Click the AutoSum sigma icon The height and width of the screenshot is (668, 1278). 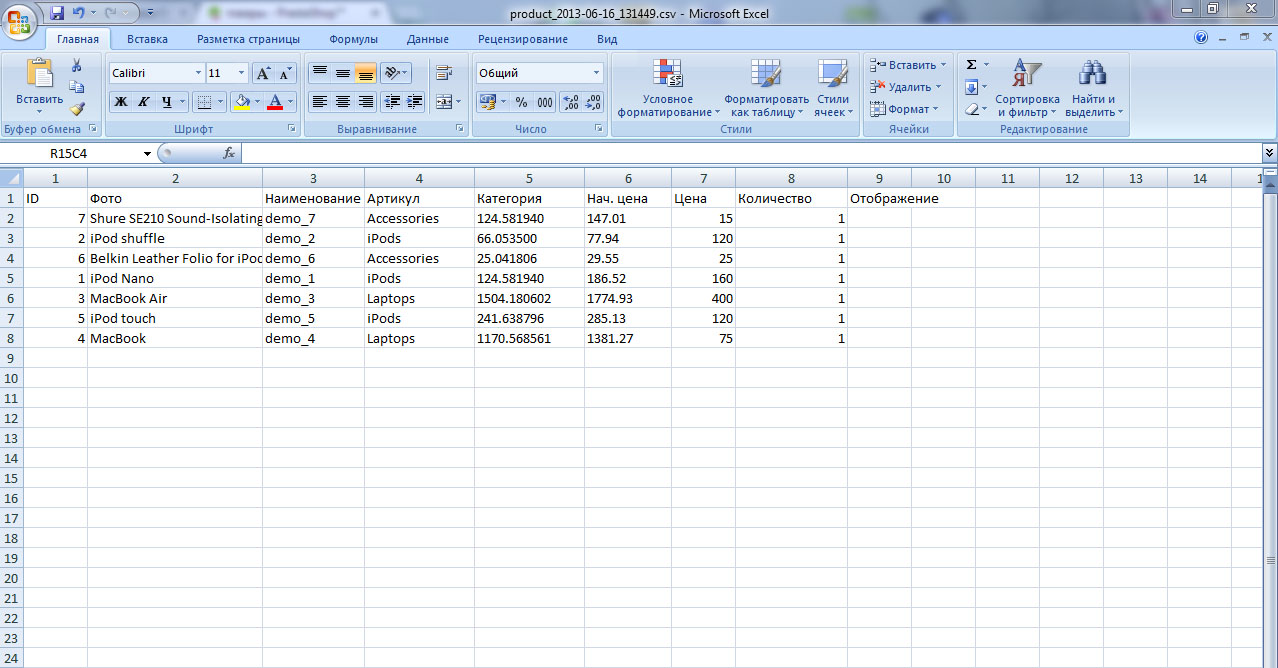tap(971, 65)
